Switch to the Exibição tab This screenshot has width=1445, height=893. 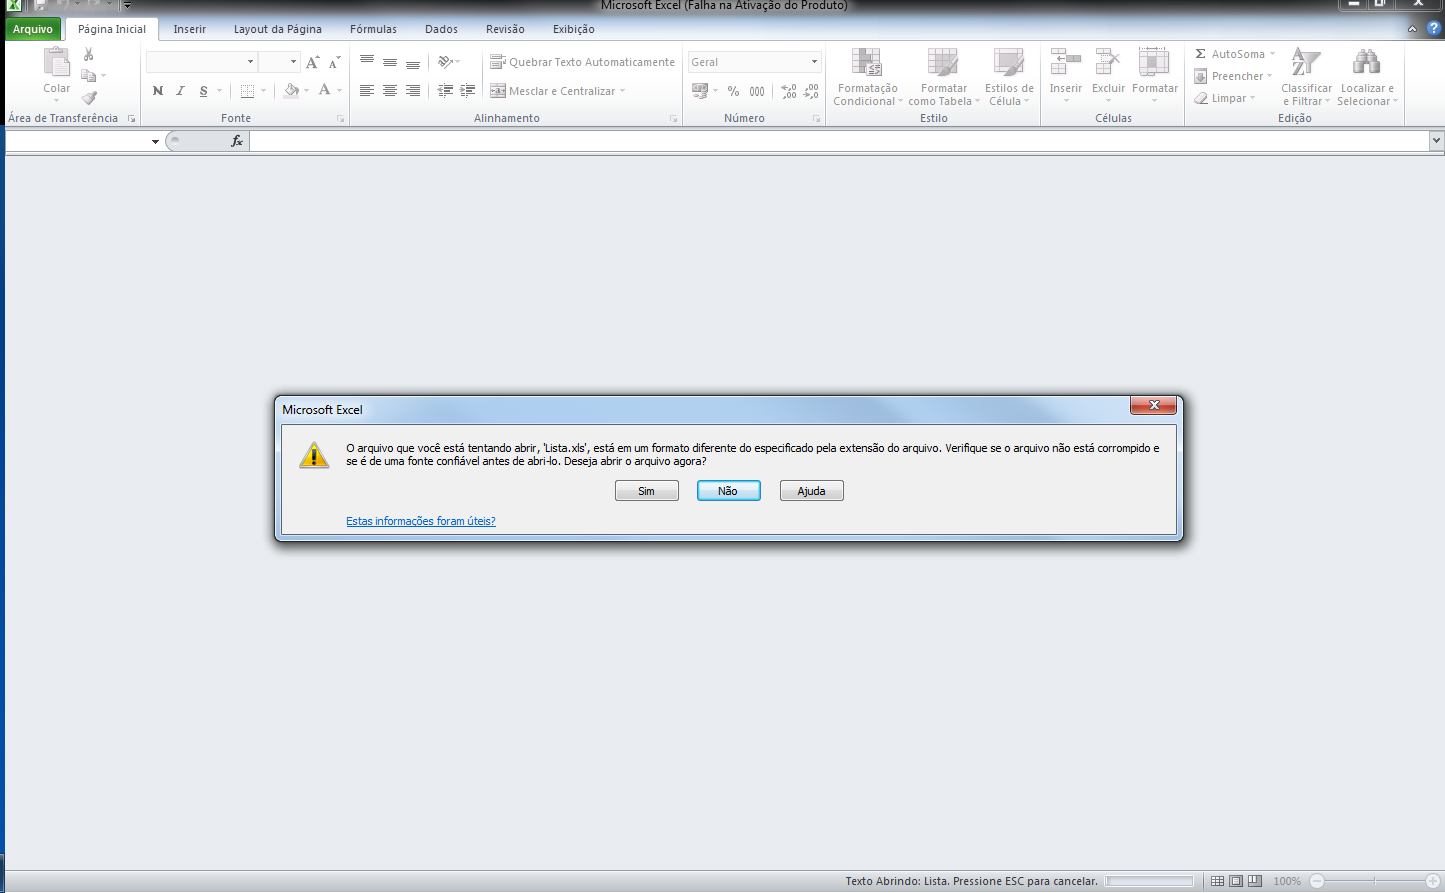tap(574, 29)
